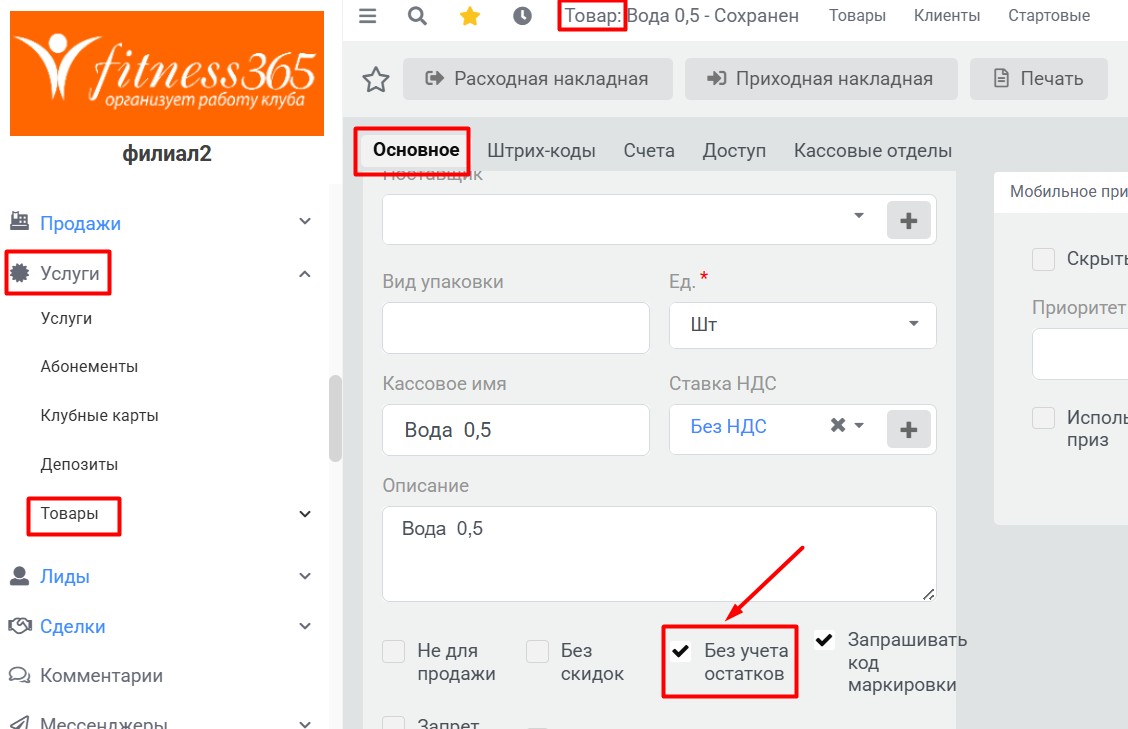Clear the Без НДС value with X

coord(837,425)
